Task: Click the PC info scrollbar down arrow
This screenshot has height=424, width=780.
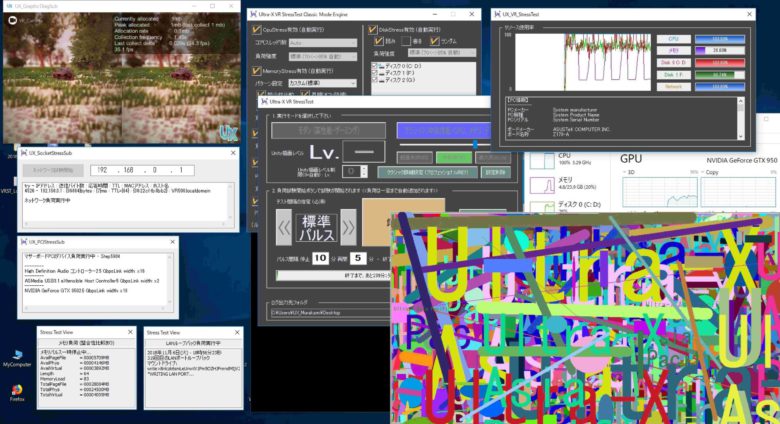Action: click(x=741, y=136)
